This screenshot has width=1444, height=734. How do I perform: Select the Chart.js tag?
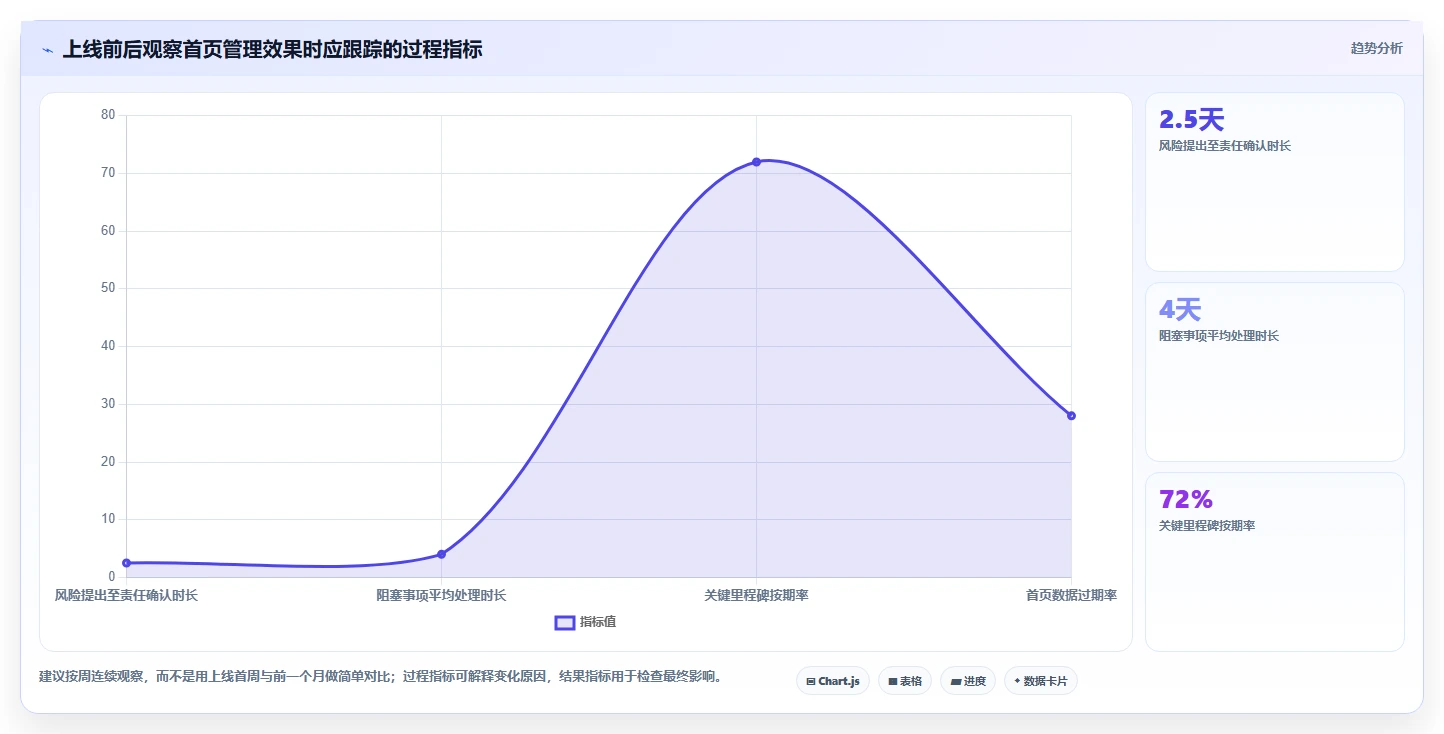point(833,681)
